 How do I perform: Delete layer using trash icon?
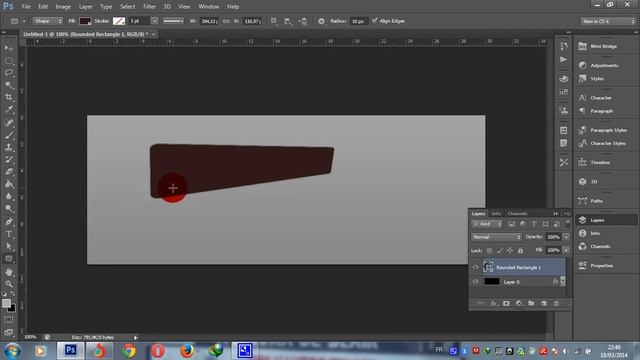(556, 303)
